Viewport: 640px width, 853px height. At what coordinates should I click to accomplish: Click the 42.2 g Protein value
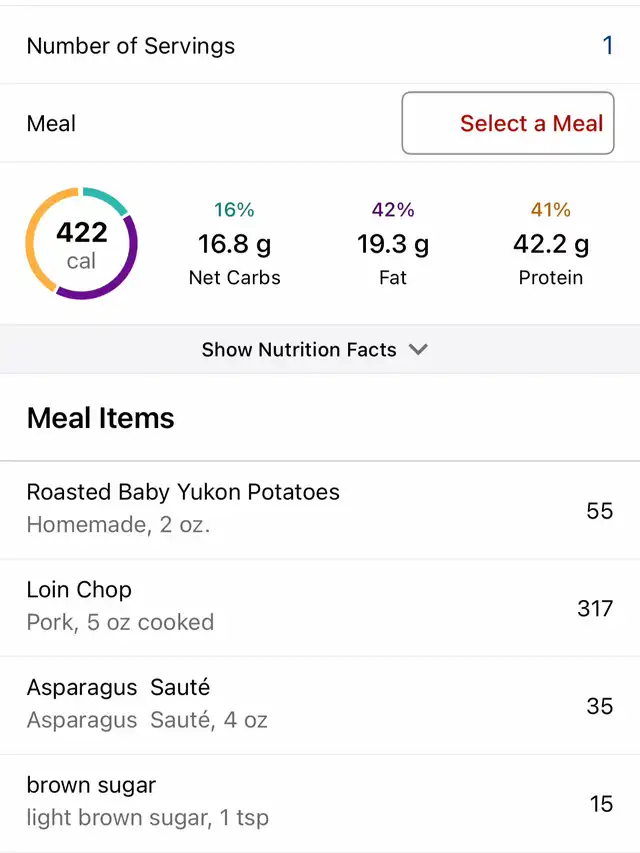(x=550, y=244)
